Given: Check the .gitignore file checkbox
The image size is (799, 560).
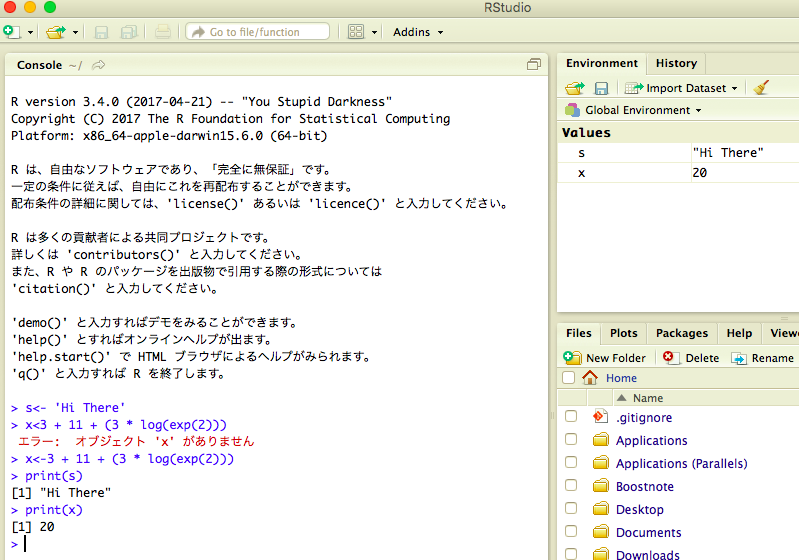Looking at the screenshot, I should coord(571,416).
